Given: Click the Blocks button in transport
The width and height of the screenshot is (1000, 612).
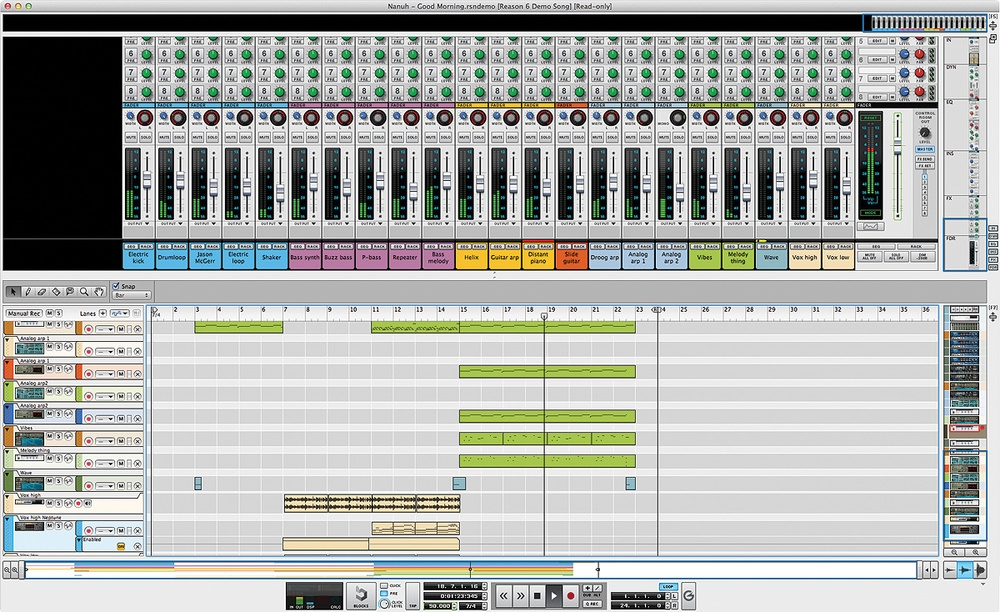Looking at the screenshot, I should [360, 593].
